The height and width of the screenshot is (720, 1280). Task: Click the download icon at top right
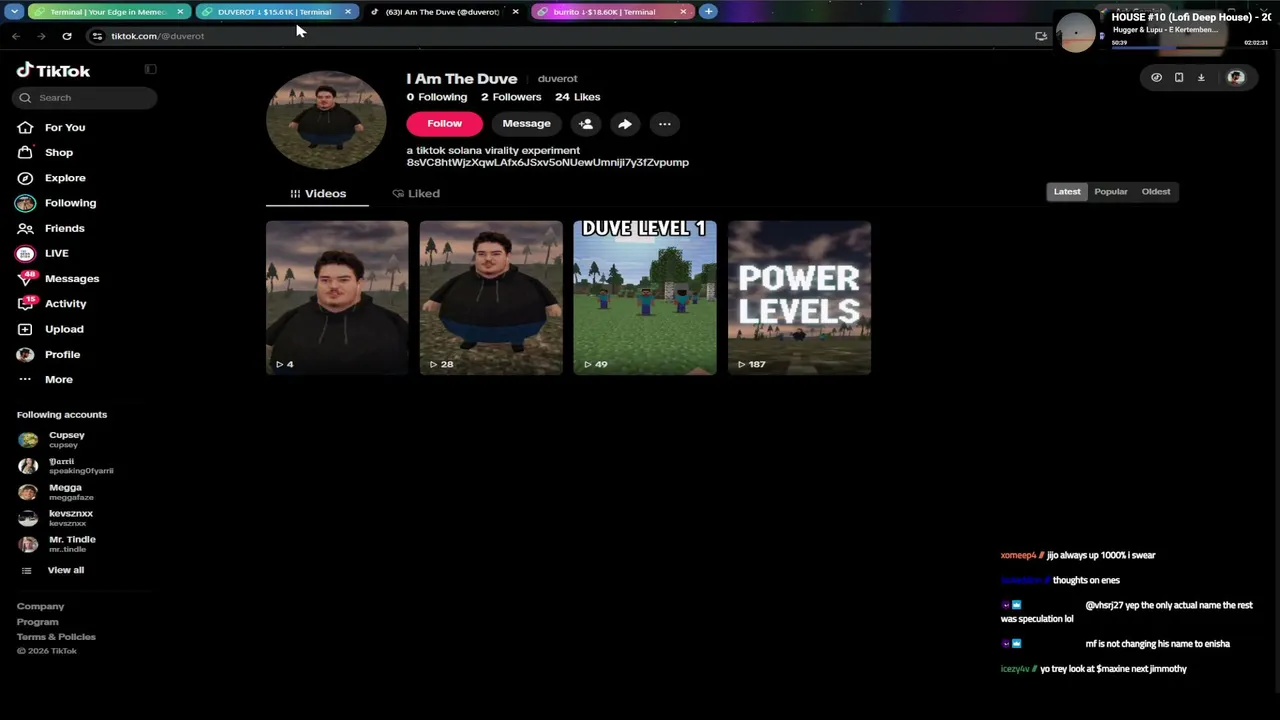click(1201, 78)
